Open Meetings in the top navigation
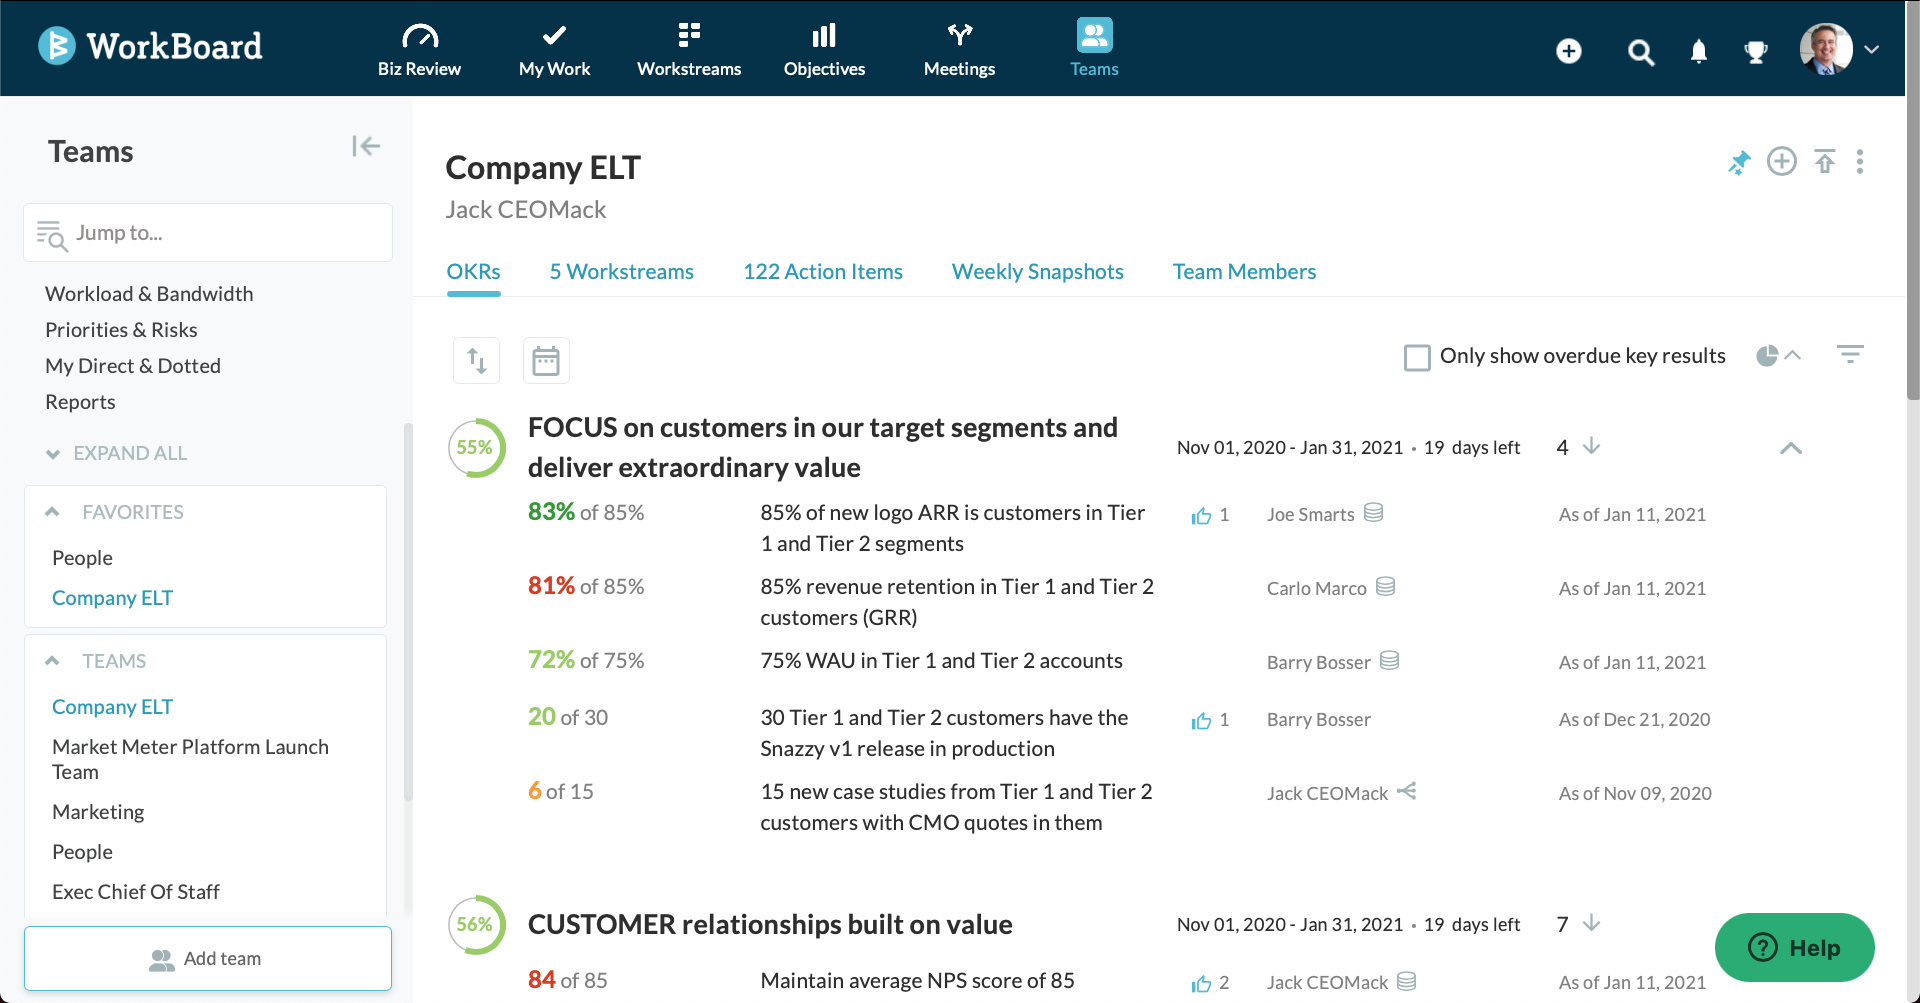This screenshot has width=1920, height=1003. 959,49
